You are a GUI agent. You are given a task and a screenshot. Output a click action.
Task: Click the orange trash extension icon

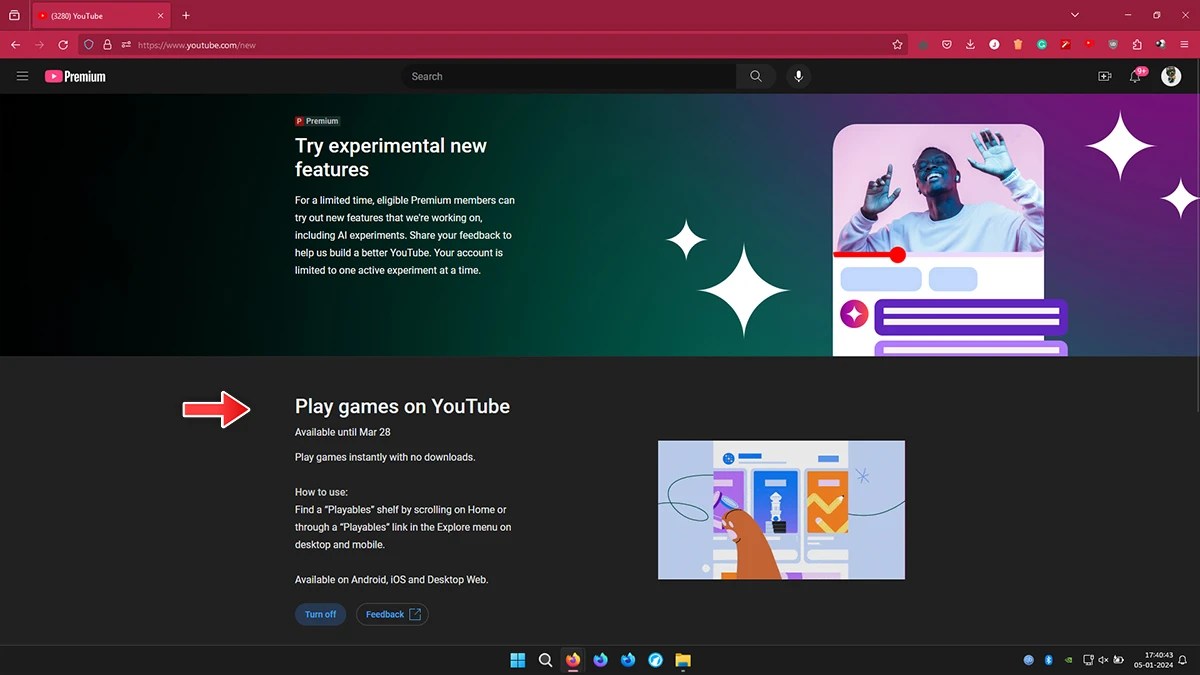(1018, 45)
